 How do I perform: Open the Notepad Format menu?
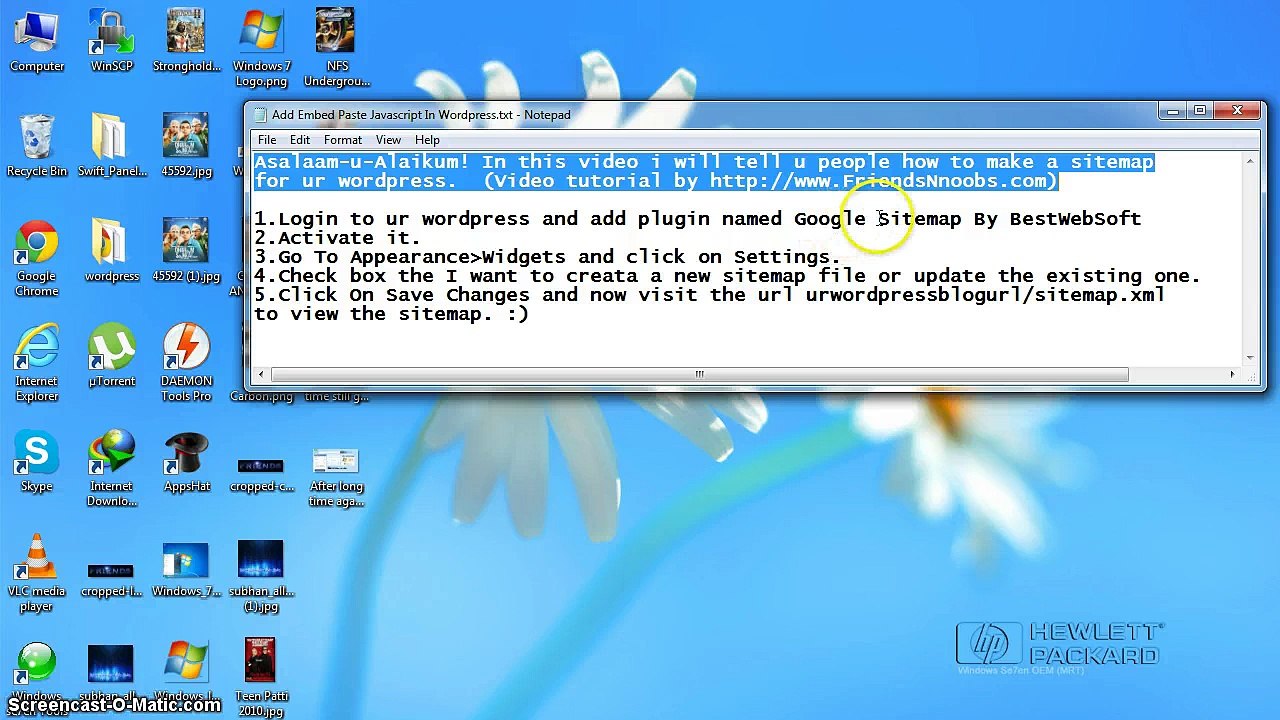343,140
